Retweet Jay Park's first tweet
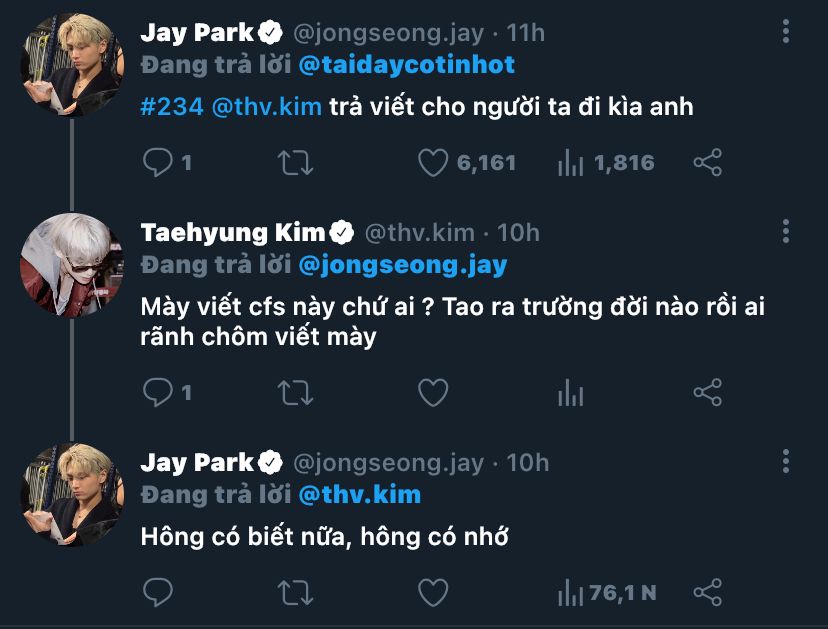This screenshot has width=828, height=629. click(295, 163)
